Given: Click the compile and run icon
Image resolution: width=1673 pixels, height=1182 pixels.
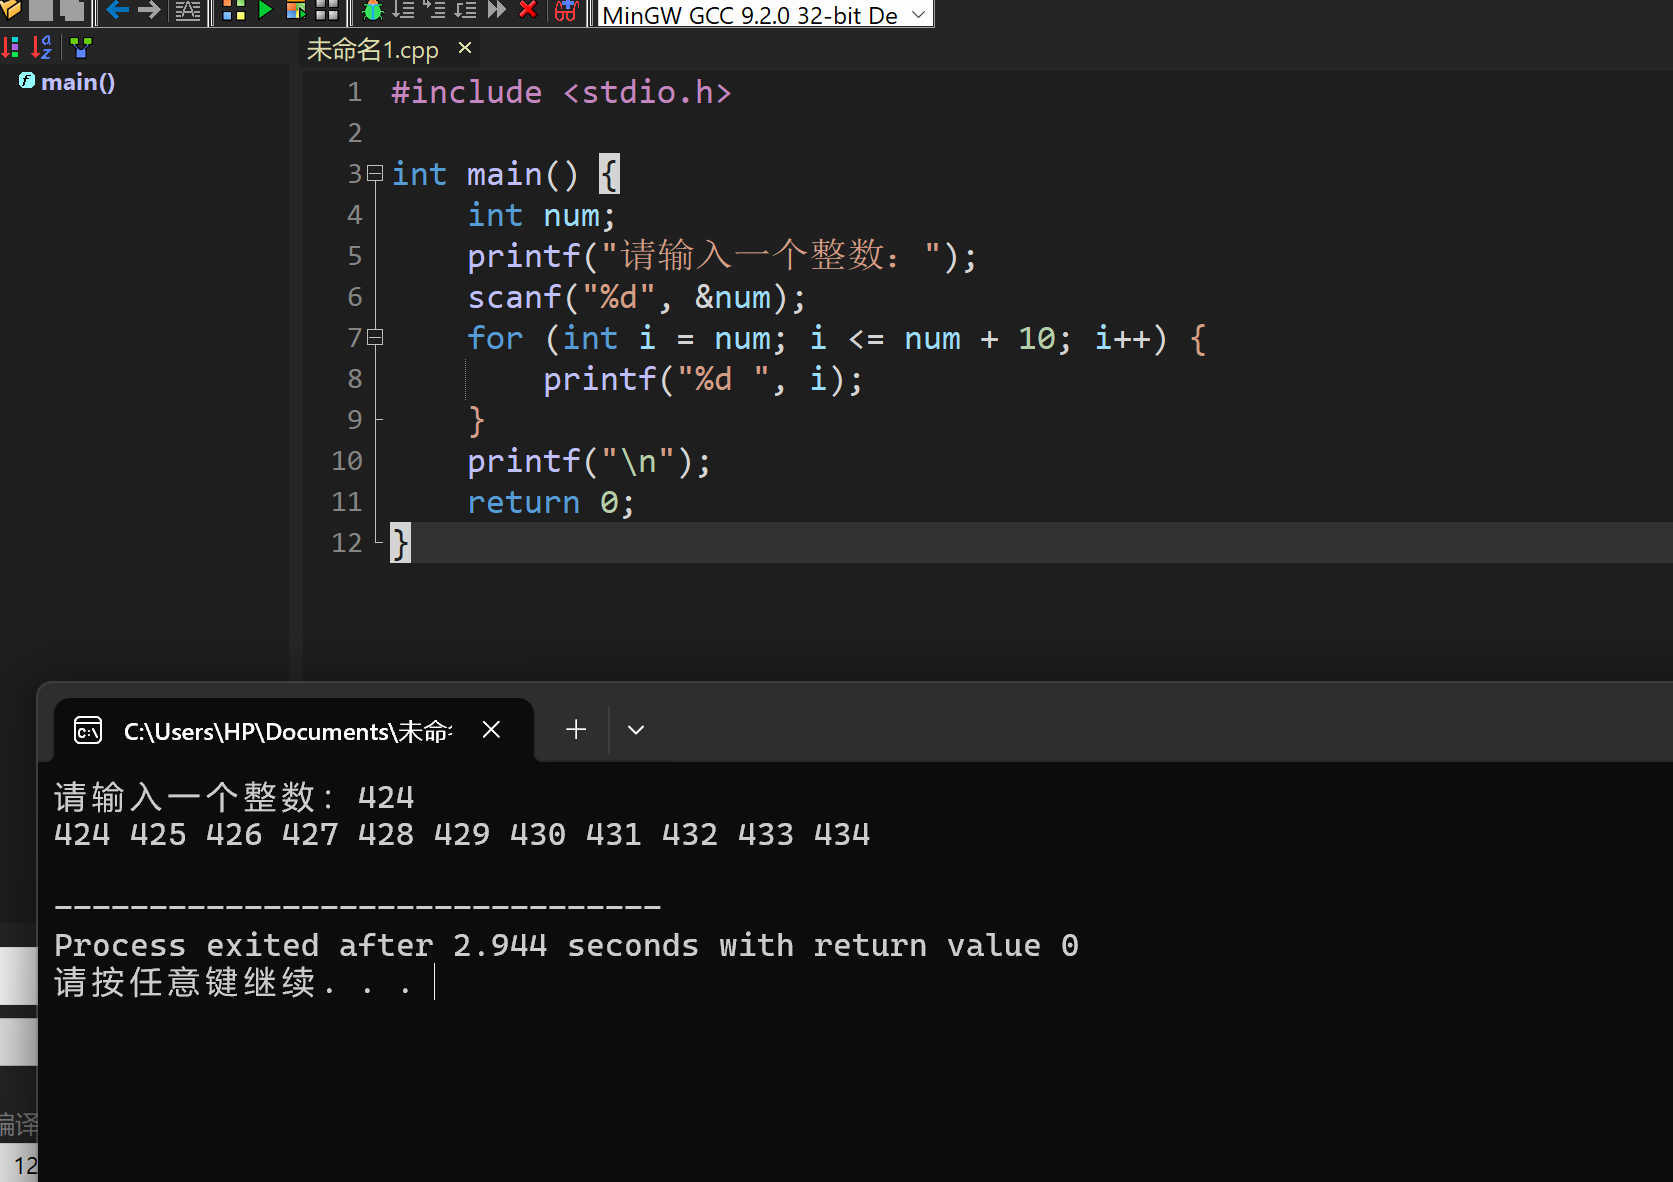Looking at the screenshot, I should point(296,10).
